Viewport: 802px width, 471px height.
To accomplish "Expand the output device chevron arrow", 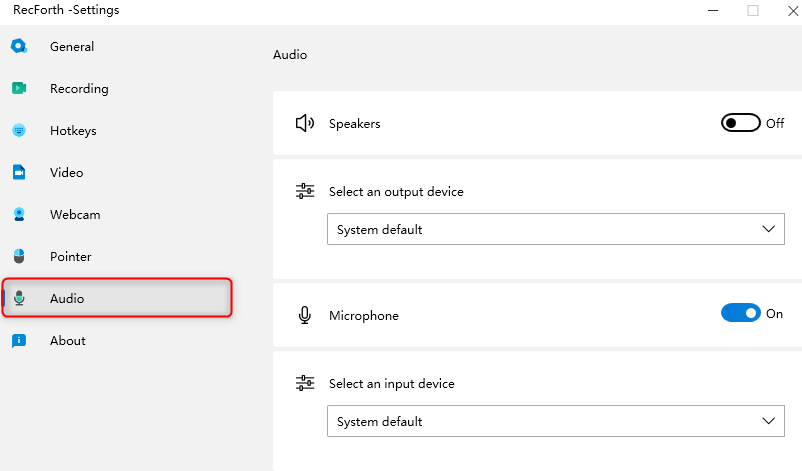I will pos(768,229).
